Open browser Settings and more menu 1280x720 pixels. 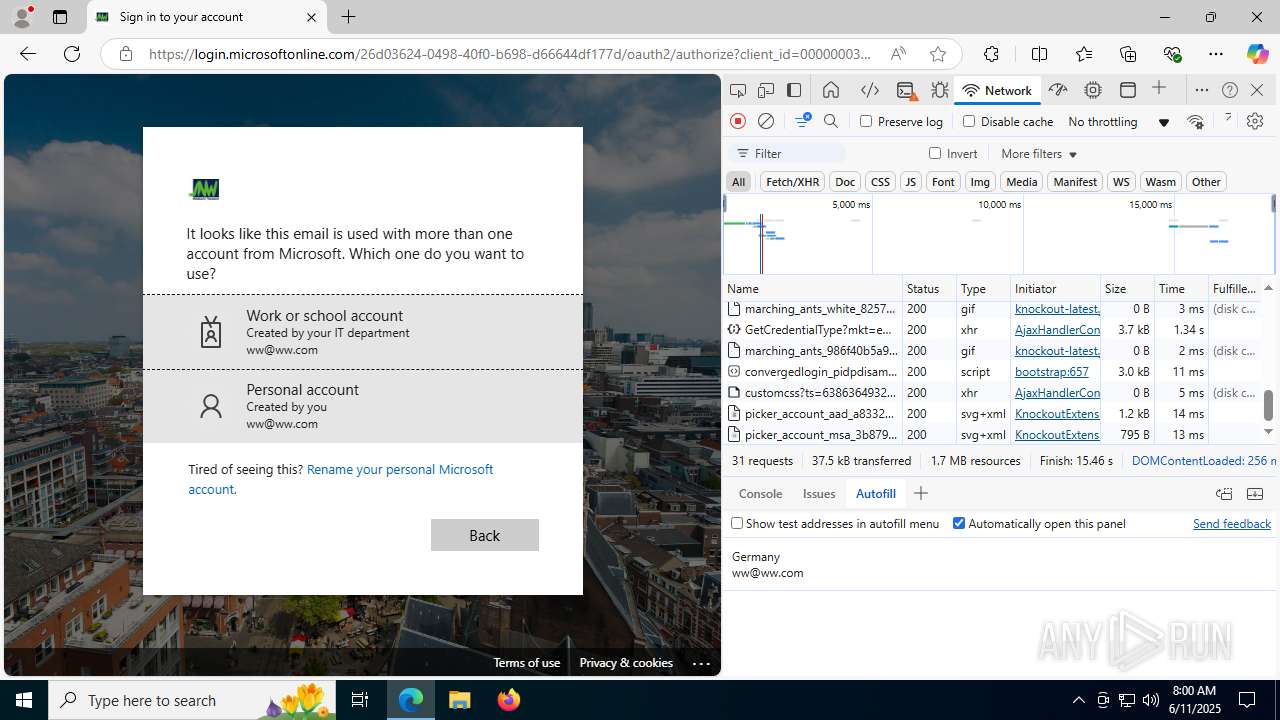(1216, 54)
